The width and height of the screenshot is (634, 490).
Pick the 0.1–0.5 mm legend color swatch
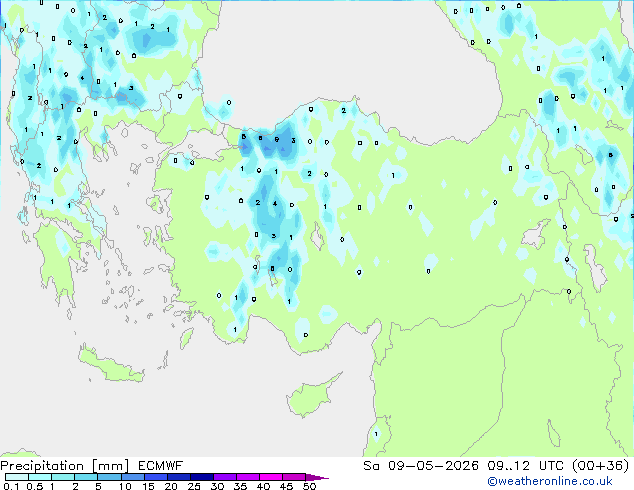[x=17, y=477]
